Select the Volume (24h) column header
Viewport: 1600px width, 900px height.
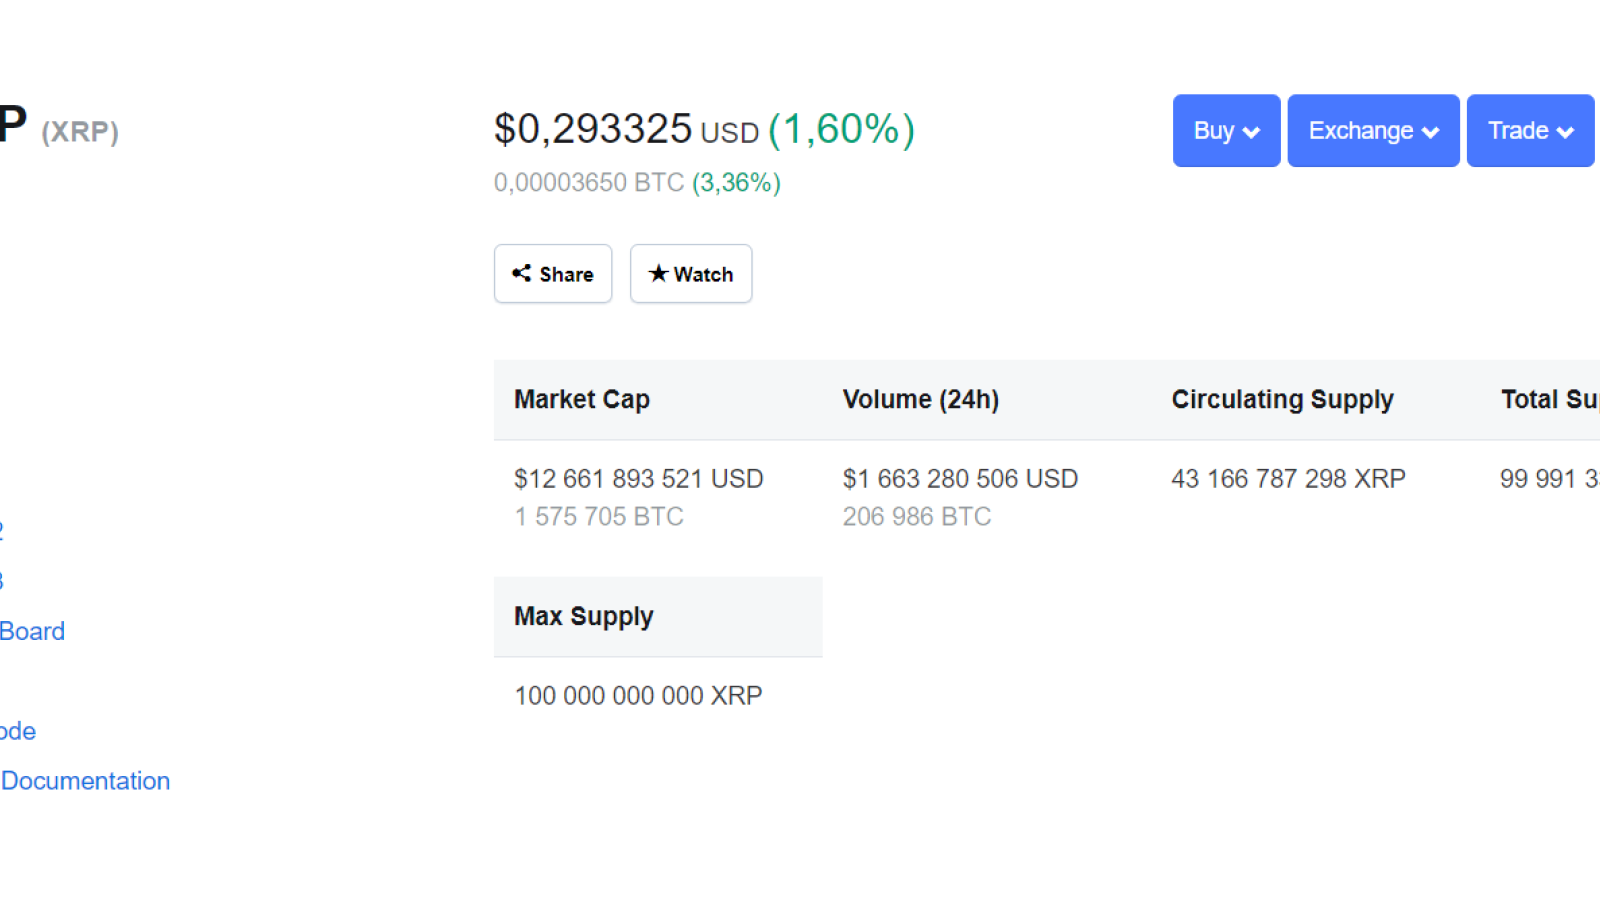coord(921,399)
